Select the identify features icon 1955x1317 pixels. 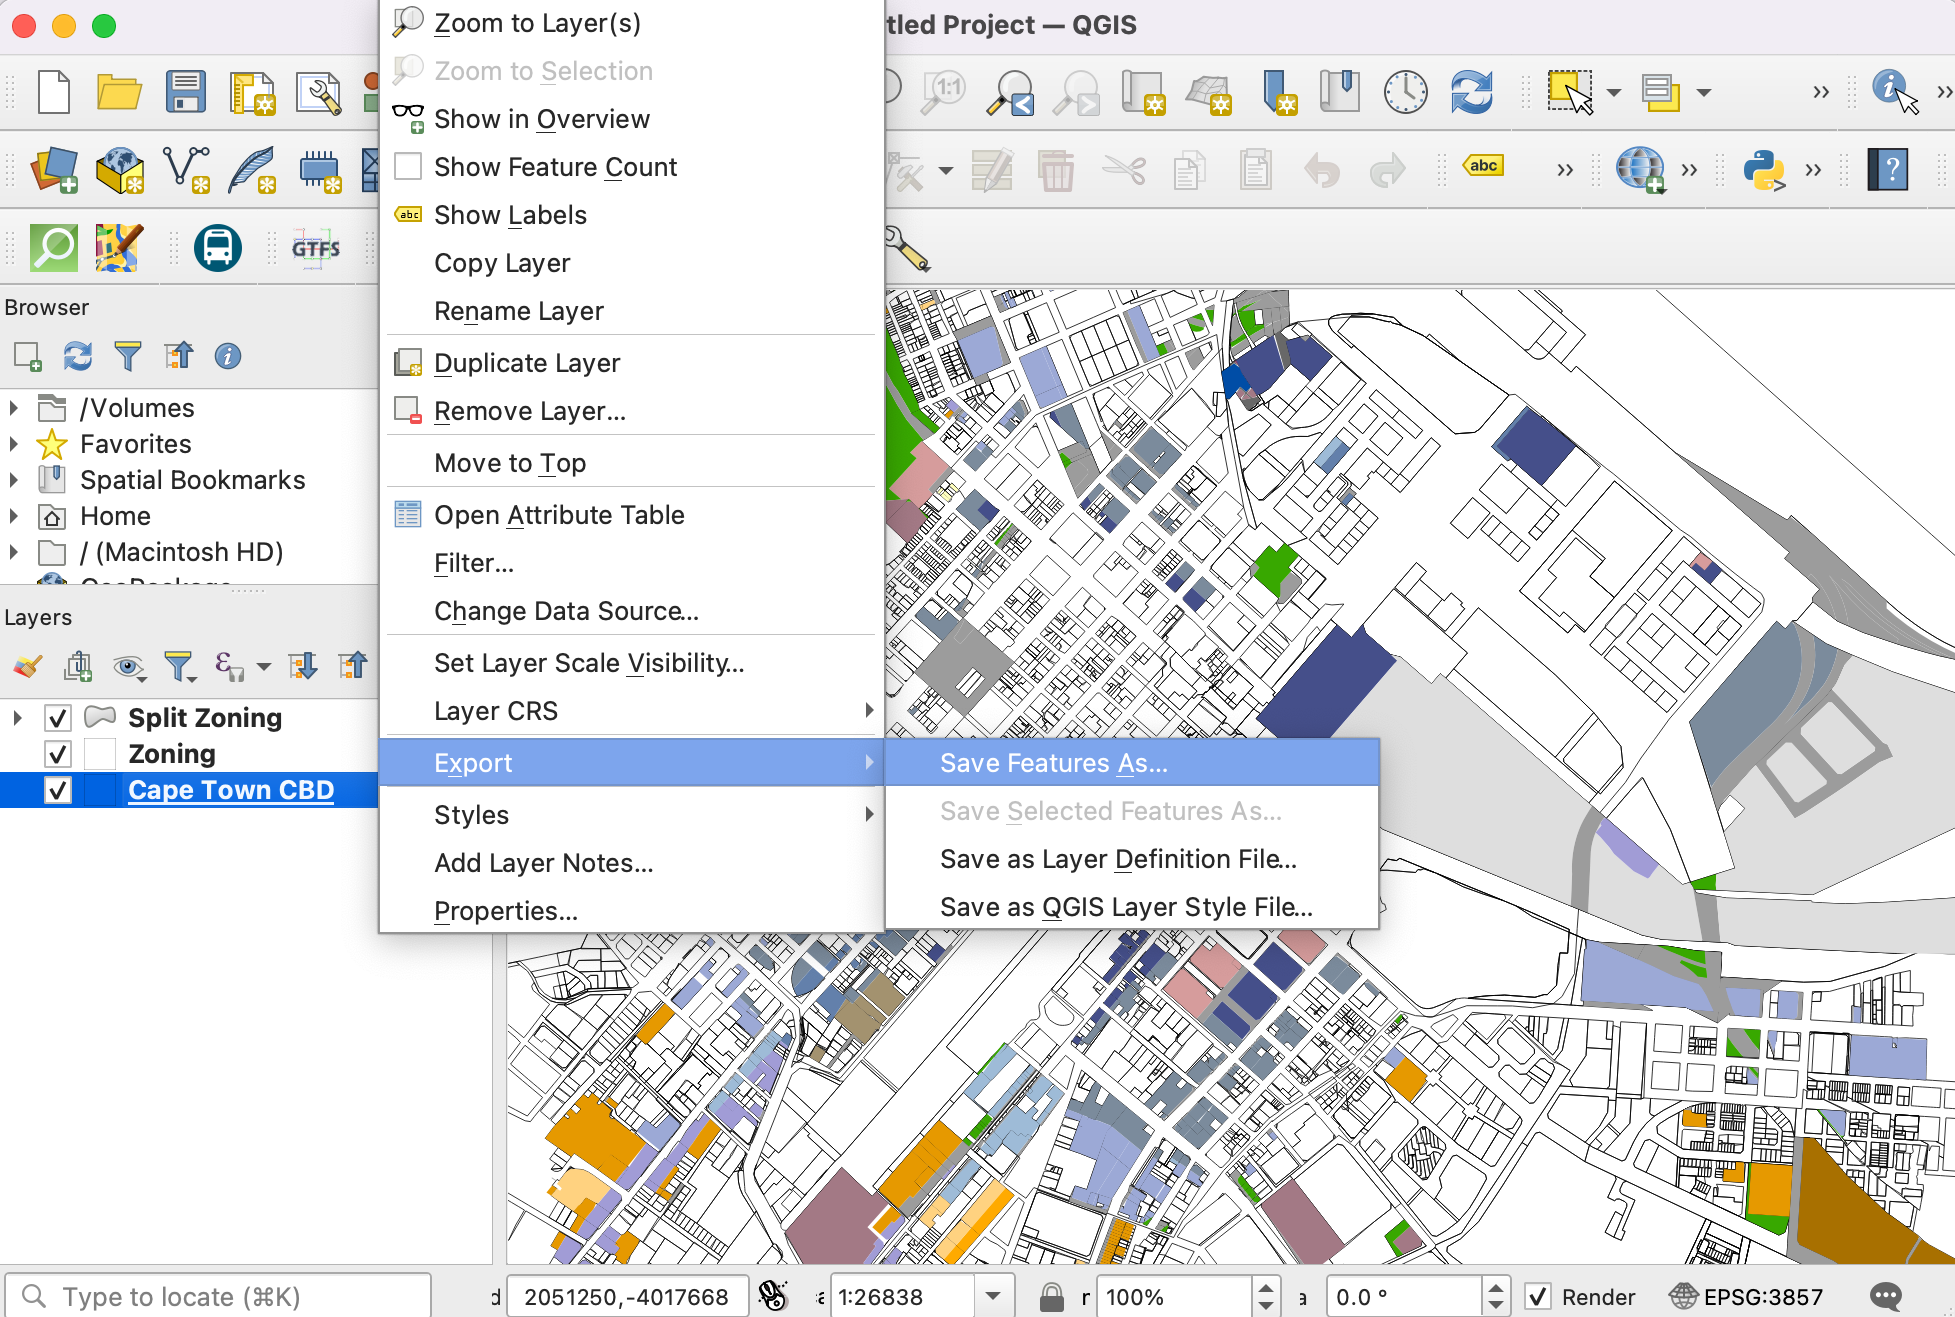1895,90
